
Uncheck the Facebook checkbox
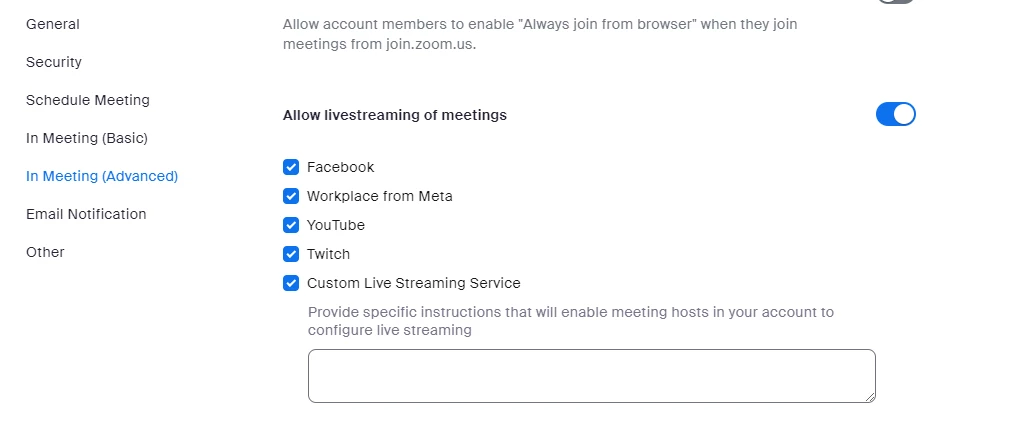click(x=291, y=167)
